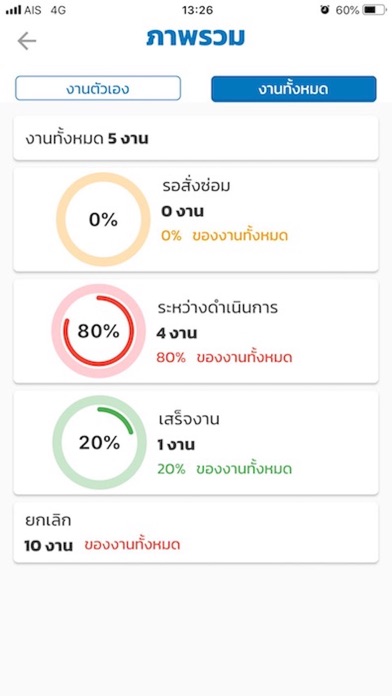
Task: Tap the orange 0% progress ring
Action: point(103,219)
